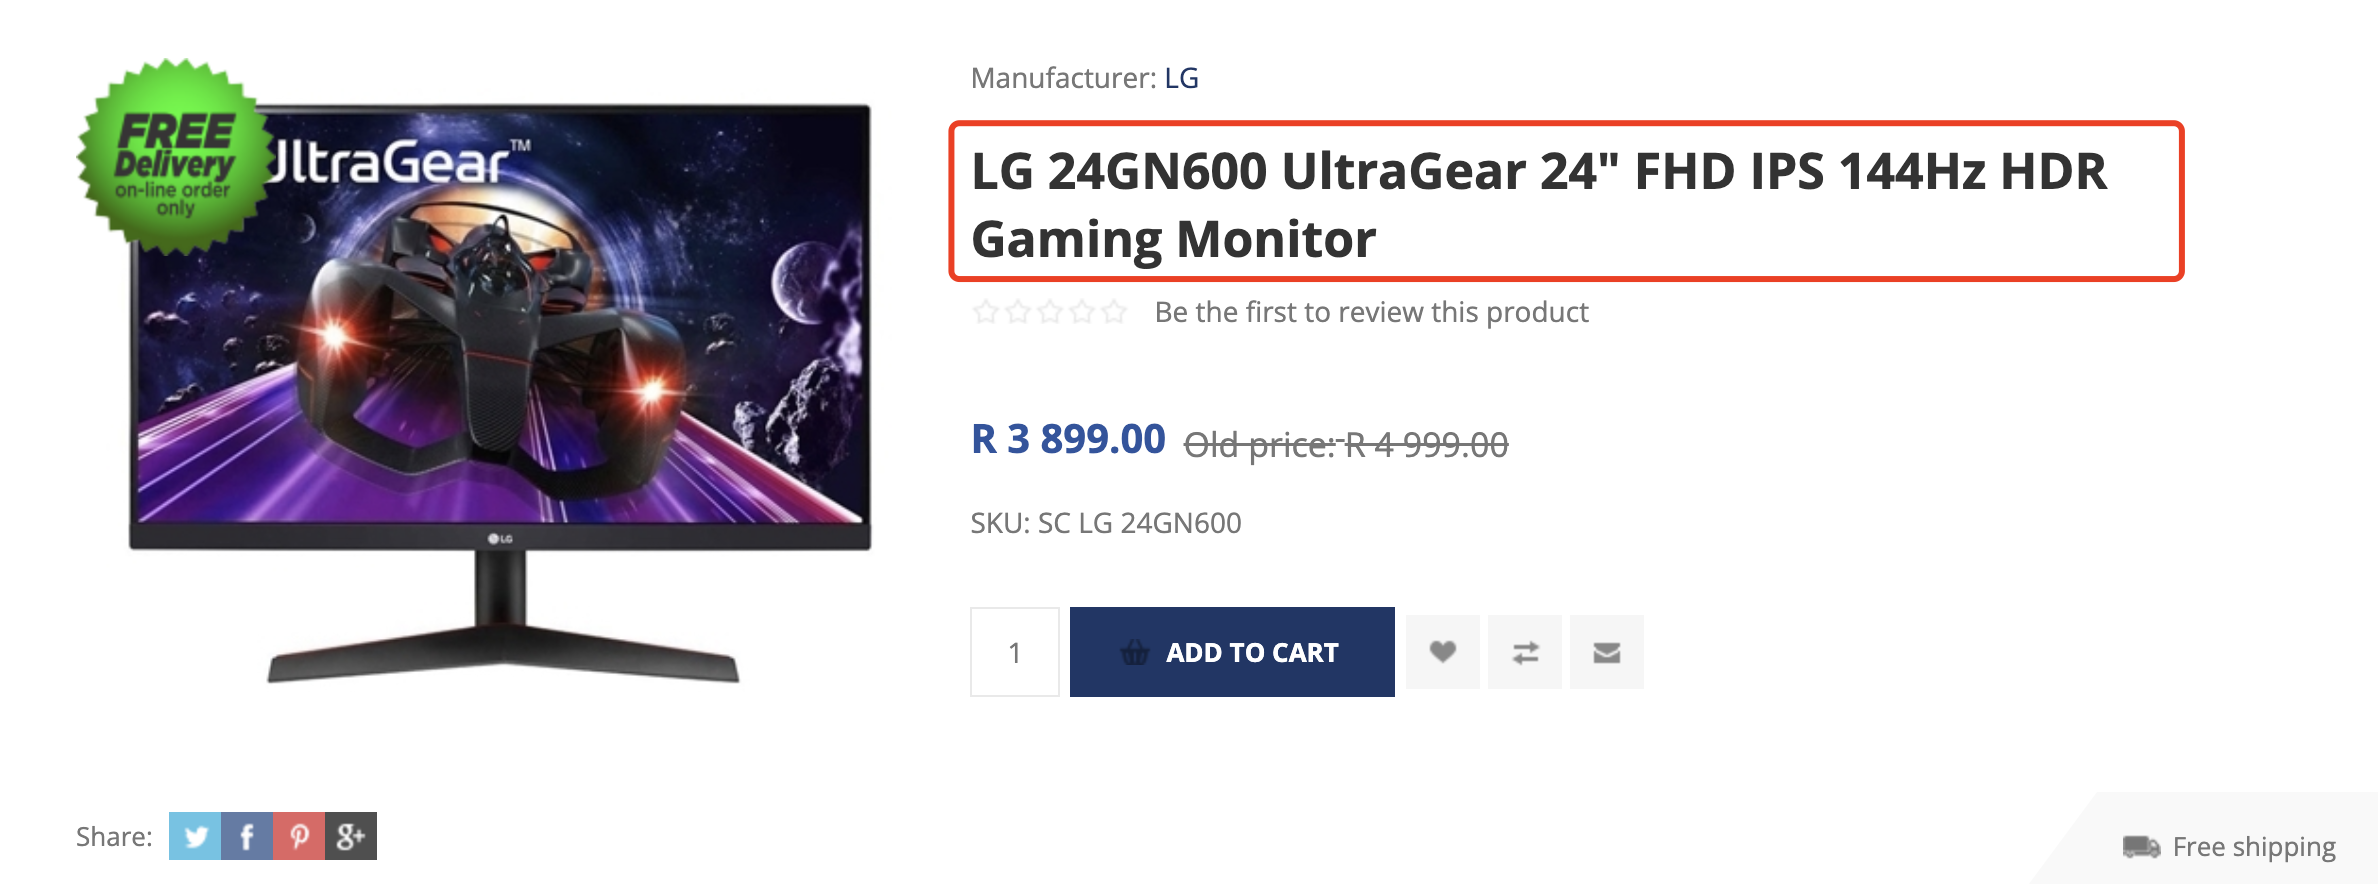The image size is (2378, 884).
Task: Share the product on Facebook
Action: click(x=247, y=836)
